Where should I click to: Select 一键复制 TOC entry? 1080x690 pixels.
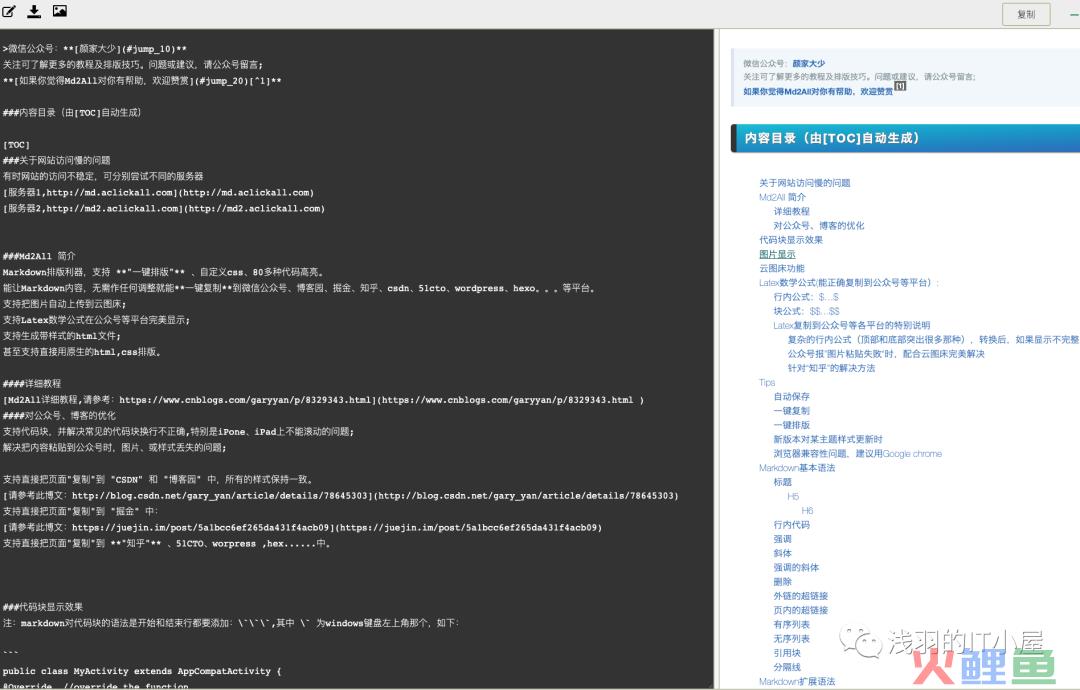click(791, 411)
